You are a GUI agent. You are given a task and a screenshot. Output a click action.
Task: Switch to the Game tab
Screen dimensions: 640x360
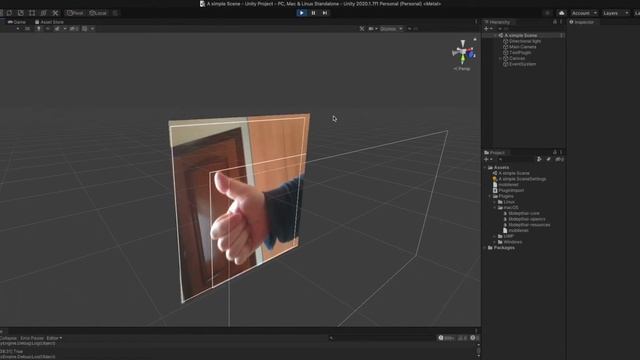coord(16,22)
